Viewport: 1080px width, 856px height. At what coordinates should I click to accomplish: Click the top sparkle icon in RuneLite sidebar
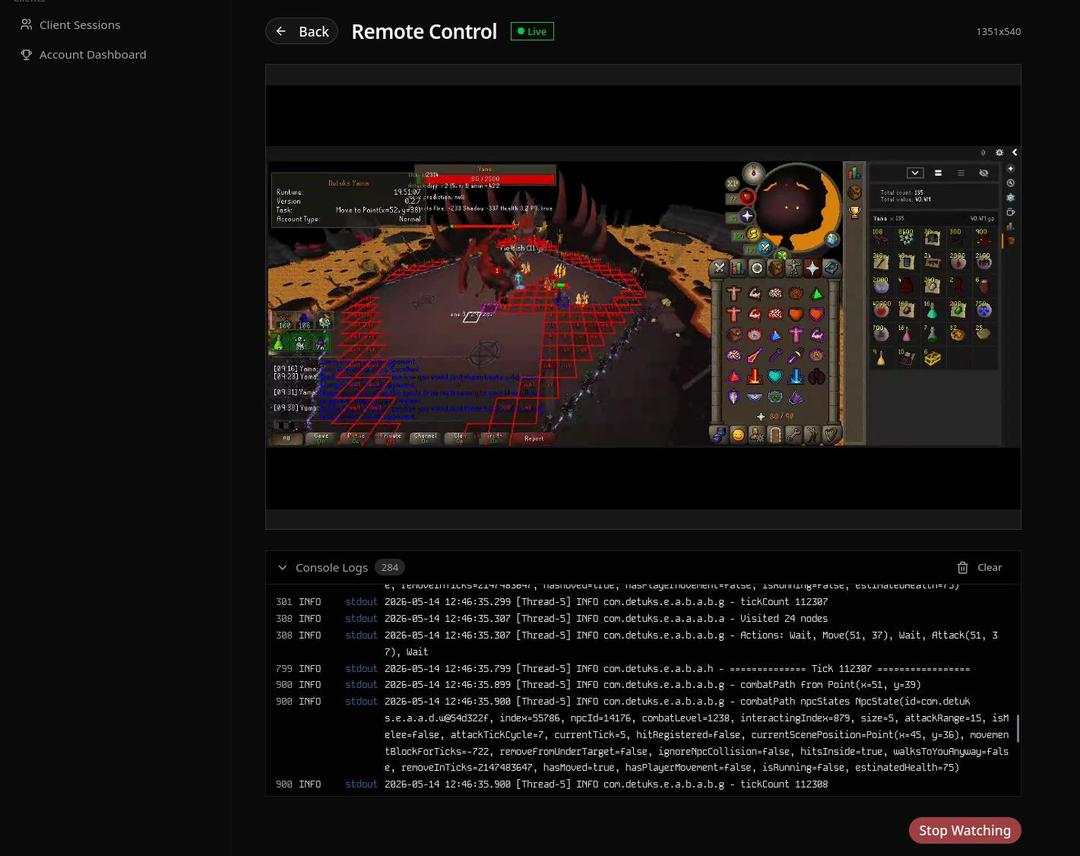pos(1011,169)
